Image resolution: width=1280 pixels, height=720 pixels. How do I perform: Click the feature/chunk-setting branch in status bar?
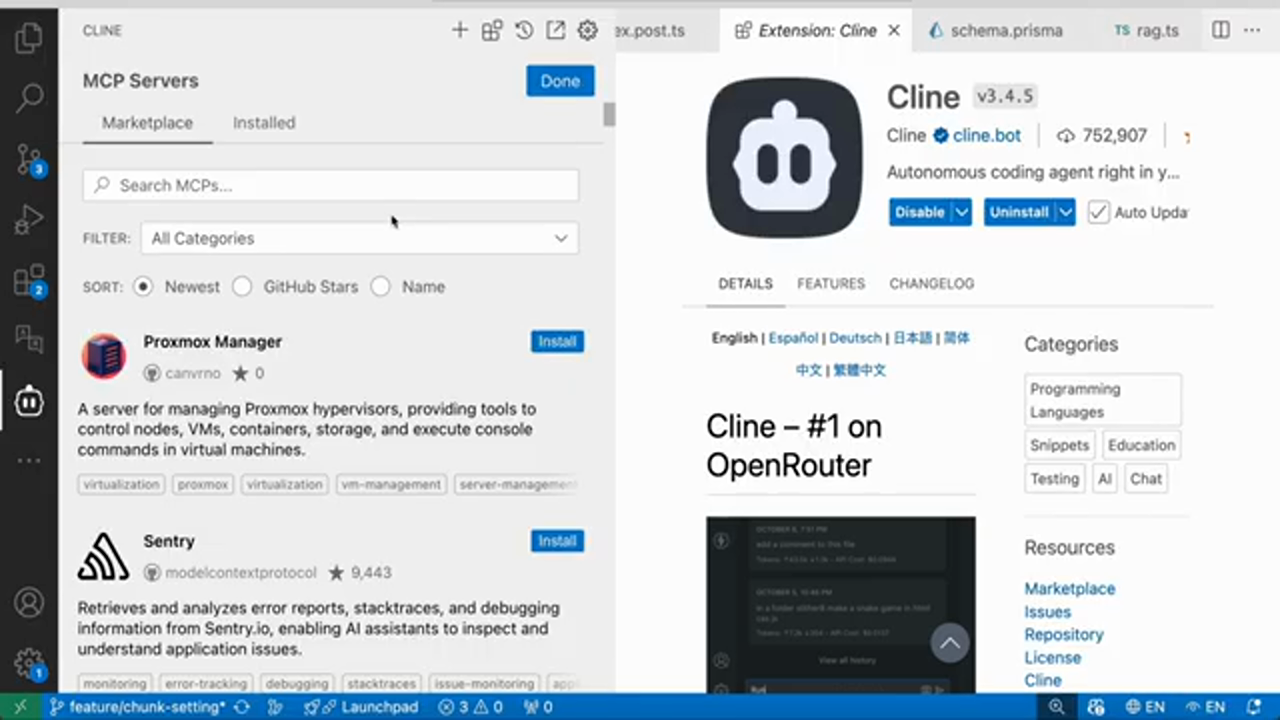coord(137,707)
